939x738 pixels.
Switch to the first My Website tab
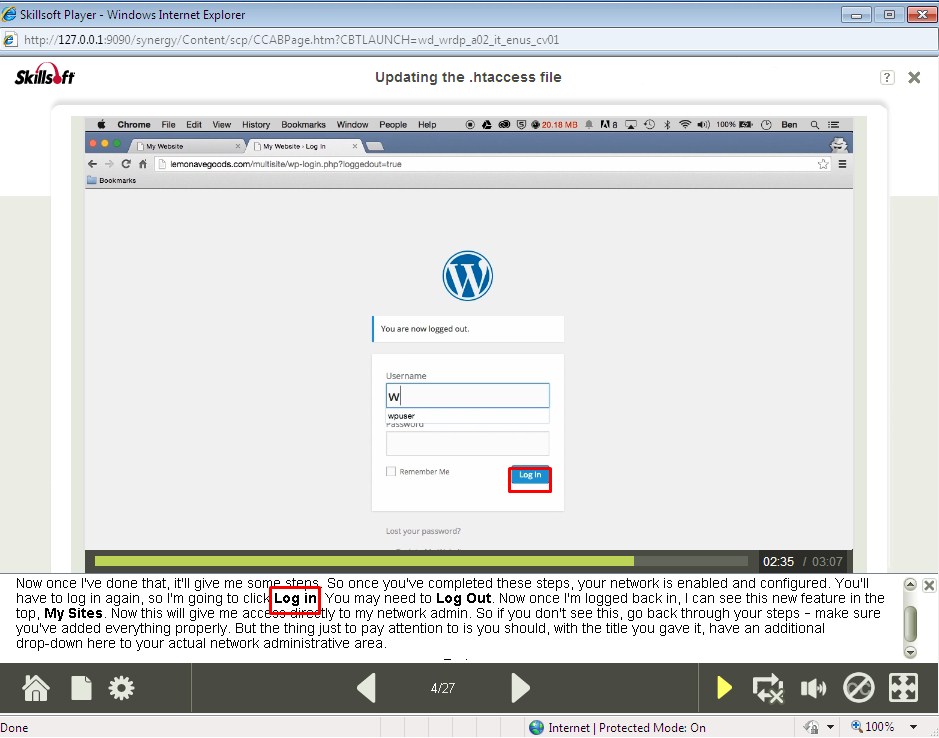coord(186,146)
